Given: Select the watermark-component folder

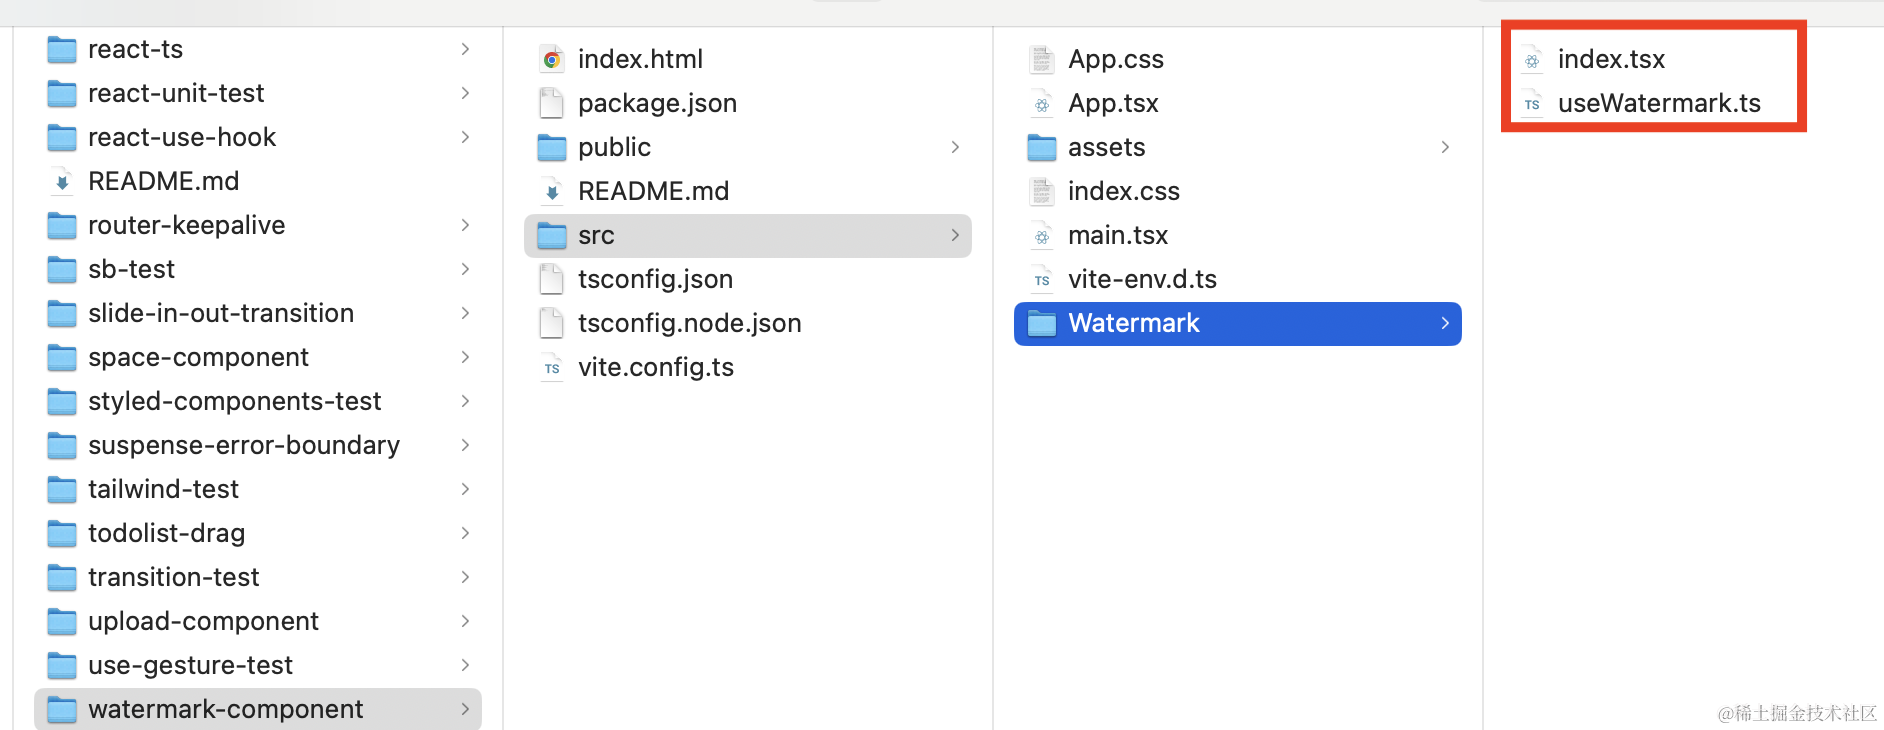Looking at the screenshot, I should 258,709.
